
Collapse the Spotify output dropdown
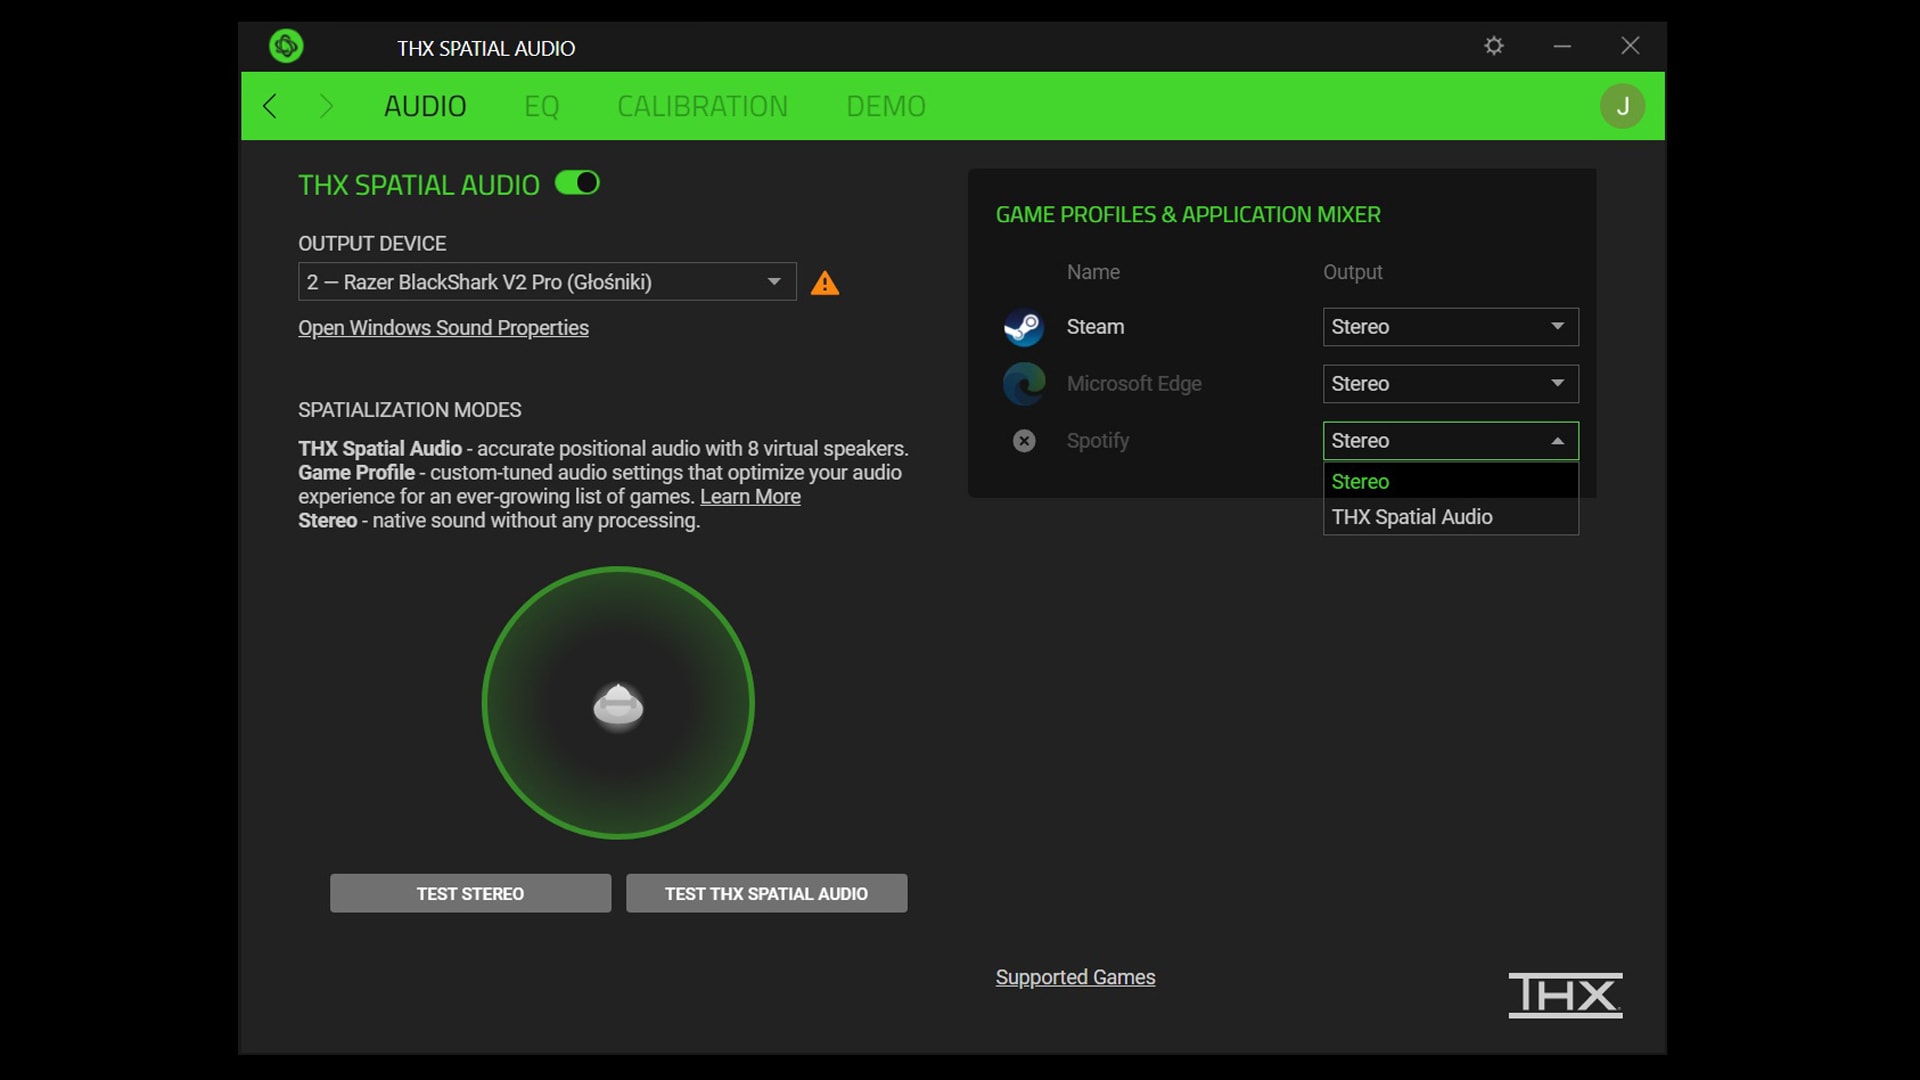[1450, 441]
